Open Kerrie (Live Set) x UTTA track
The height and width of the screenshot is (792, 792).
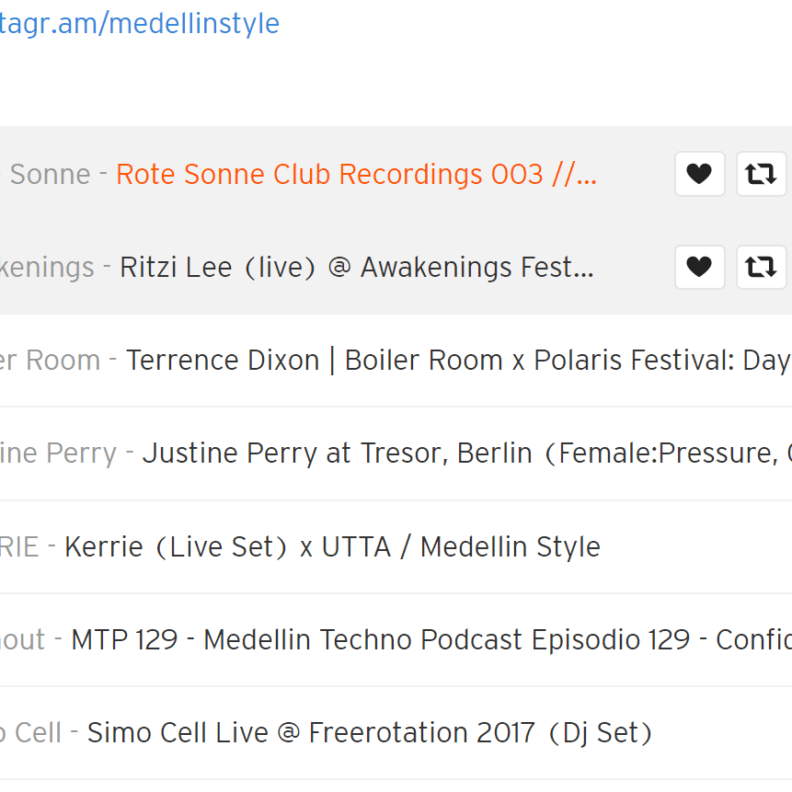pyautogui.click(x=332, y=547)
